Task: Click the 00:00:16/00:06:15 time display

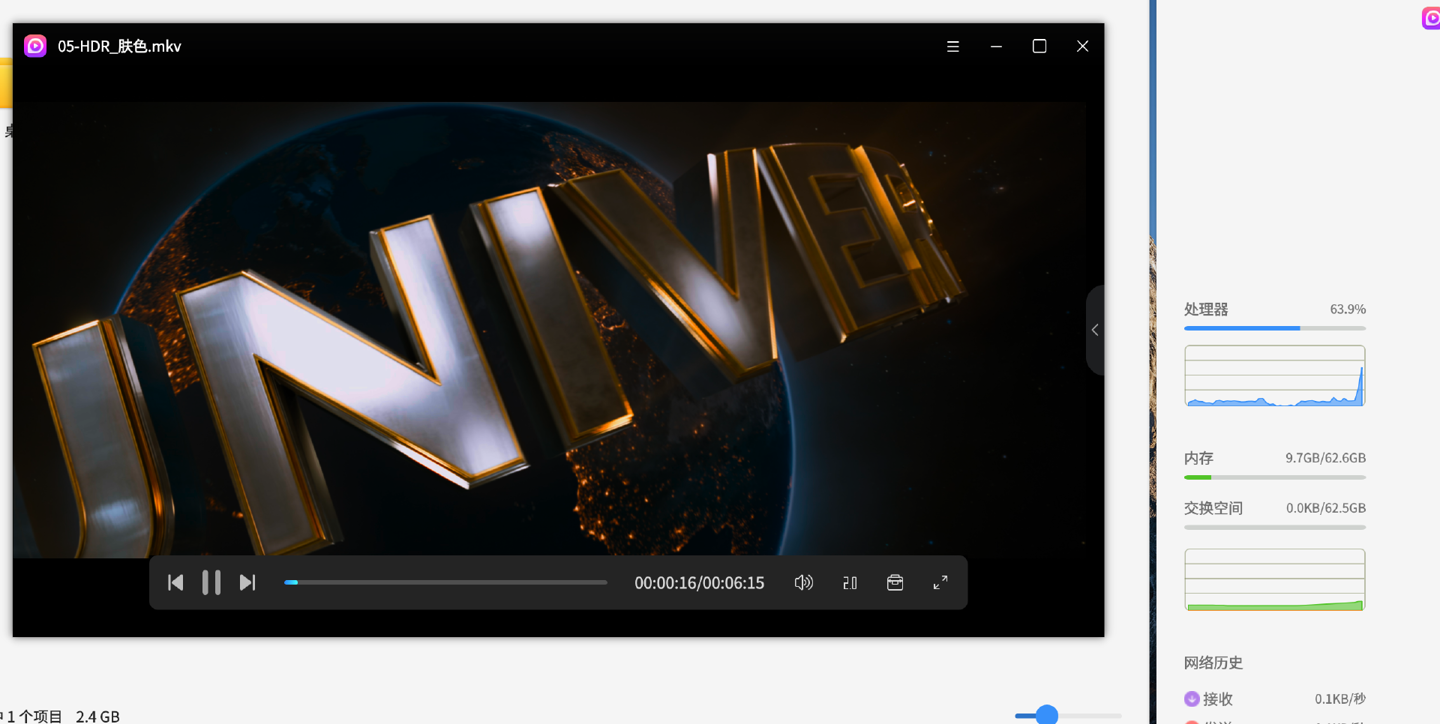Action: [699, 583]
